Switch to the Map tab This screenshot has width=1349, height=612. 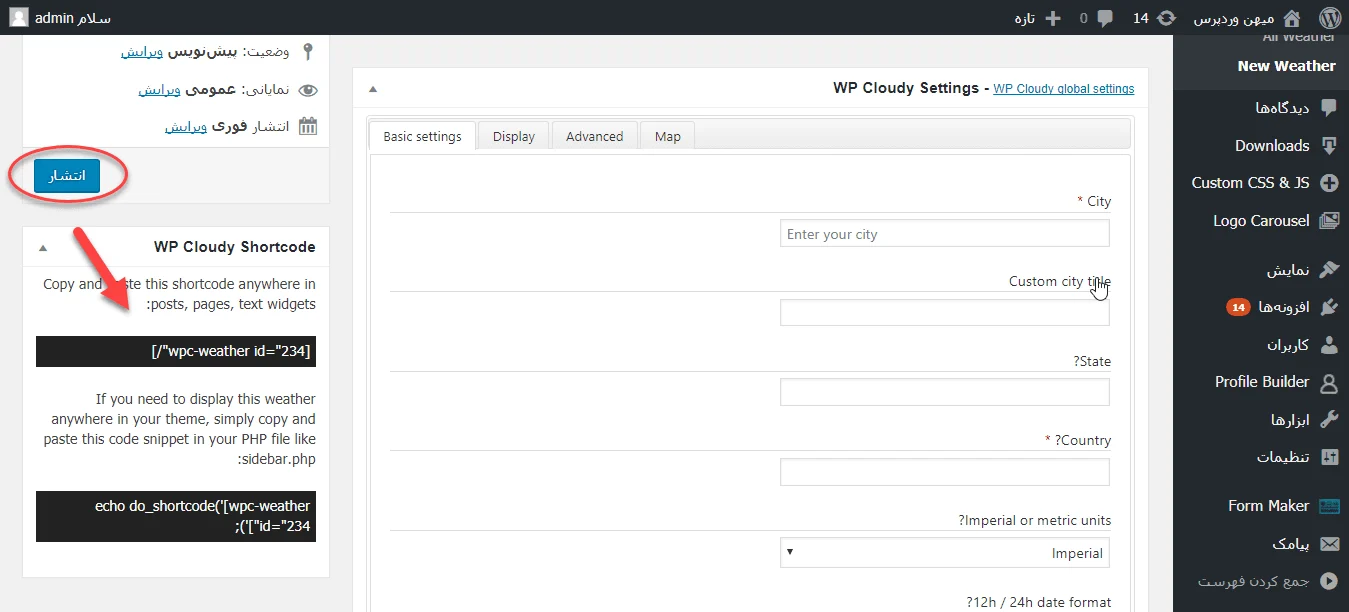click(667, 136)
